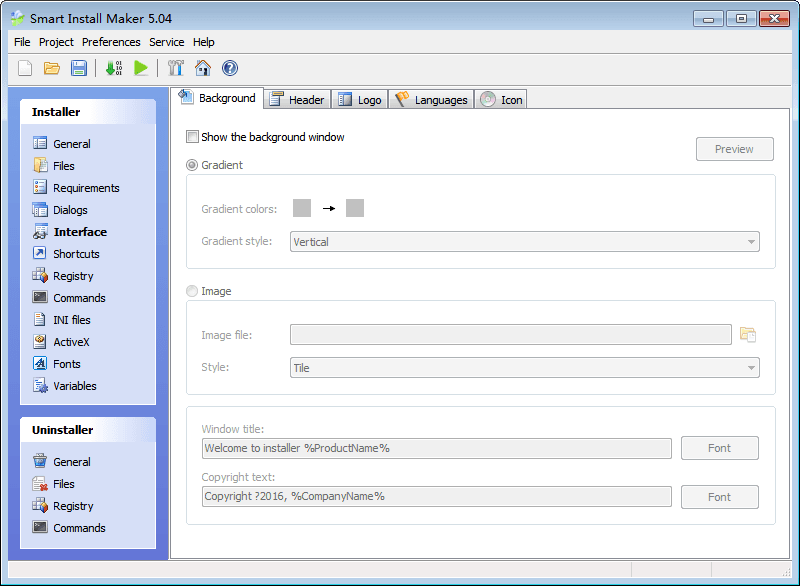
Task: Open Shortcuts section
Action: click(x=66, y=253)
